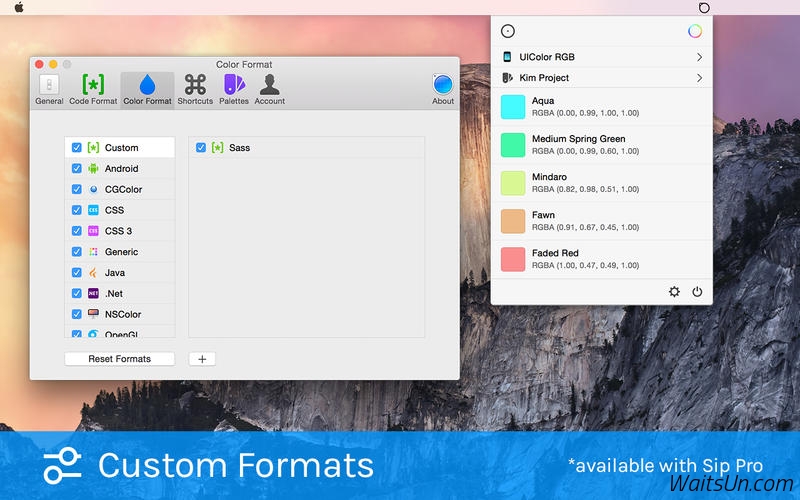
Task: Click the power quit icon
Action: coord(697,292)
